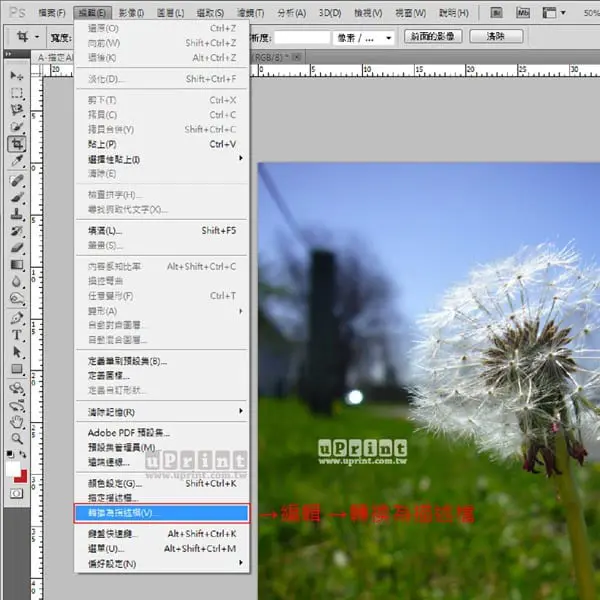Viewport: 600px width, 600px height.
Task: Toggle Quick Mask mode
Action: tap(16, 493)
